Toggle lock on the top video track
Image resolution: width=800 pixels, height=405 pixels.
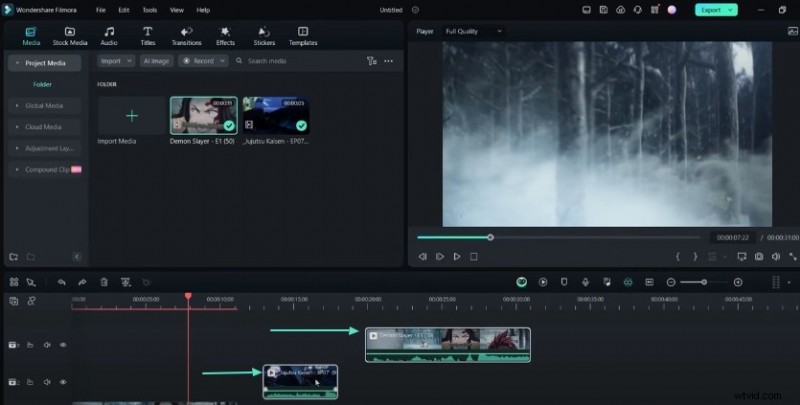[31, 345]
